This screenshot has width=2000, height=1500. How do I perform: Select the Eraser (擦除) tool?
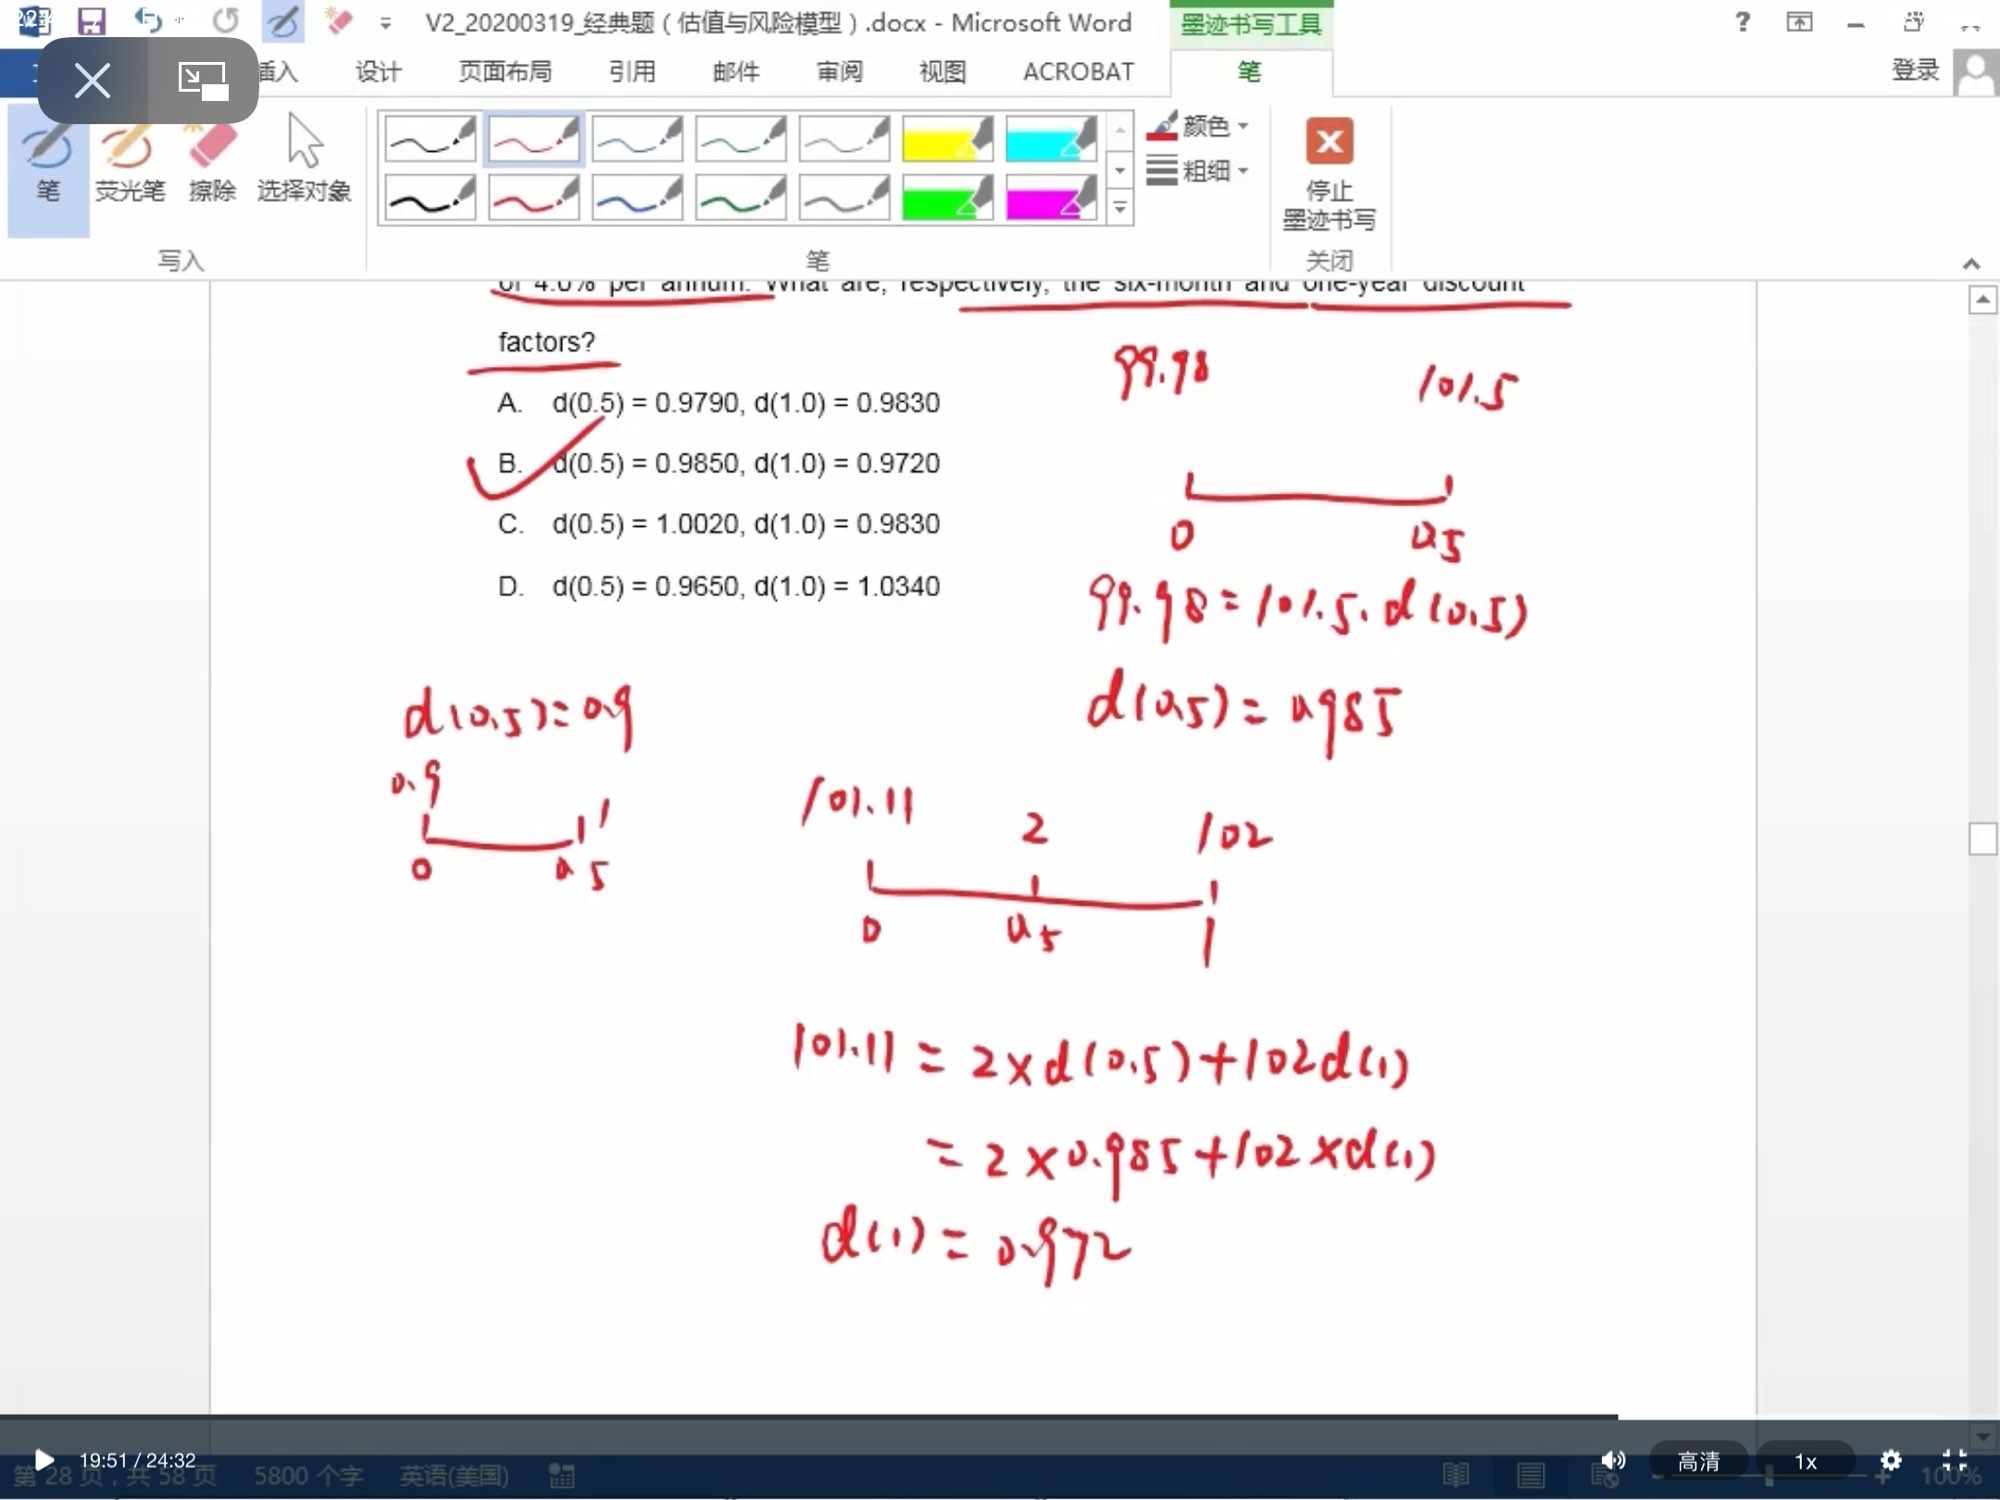click(x=212, y=163)
